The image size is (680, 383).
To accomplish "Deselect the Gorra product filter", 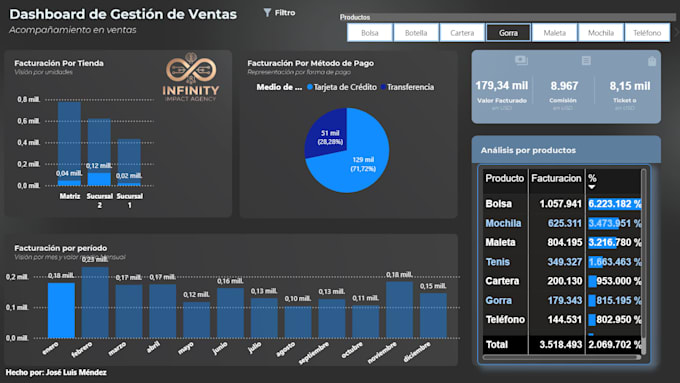I will pyautogui.click(x=508, y=33).
